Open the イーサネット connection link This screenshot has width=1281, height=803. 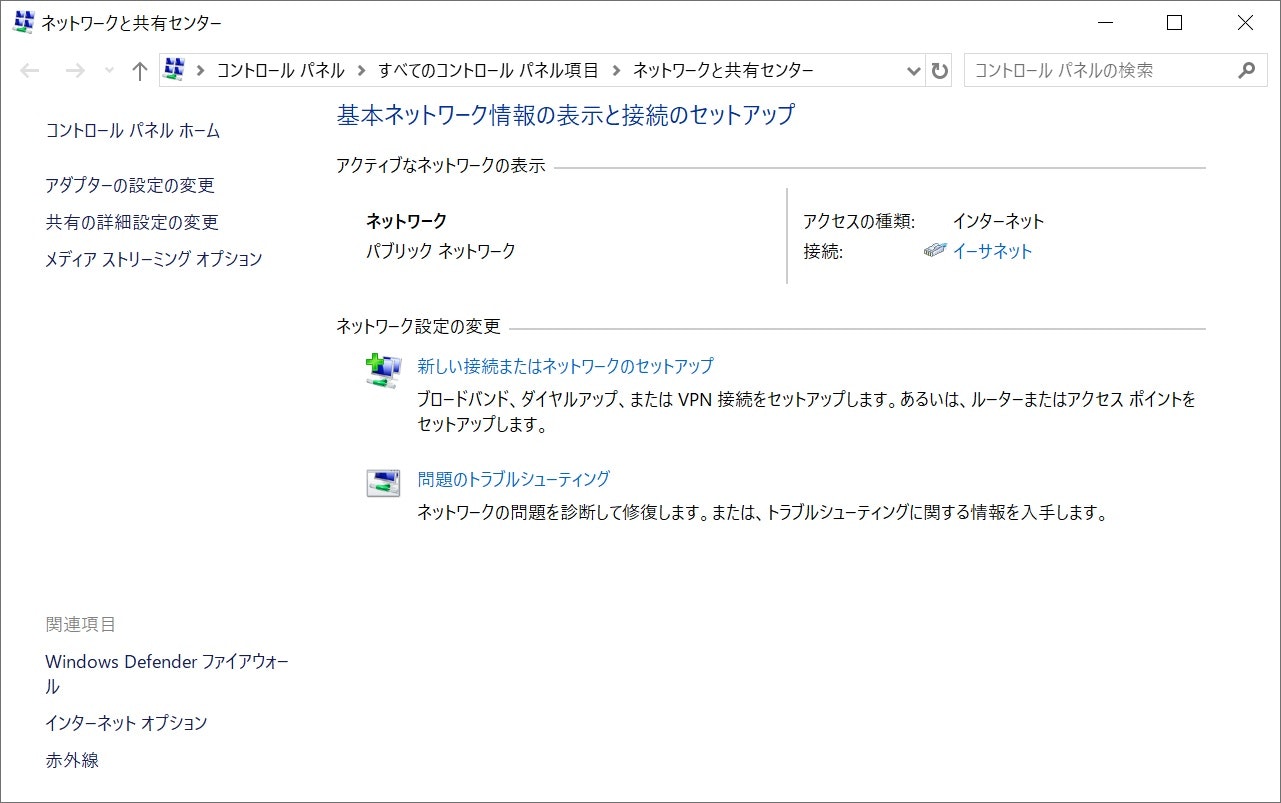(992, 252)
